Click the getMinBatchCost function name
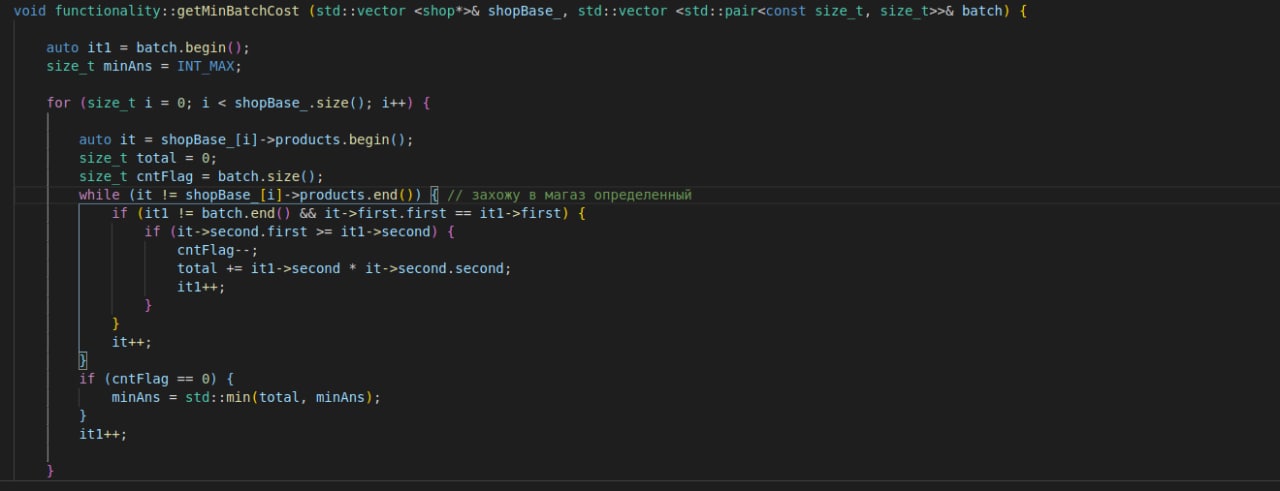1280x491 pixels. [x=238, y=11]
